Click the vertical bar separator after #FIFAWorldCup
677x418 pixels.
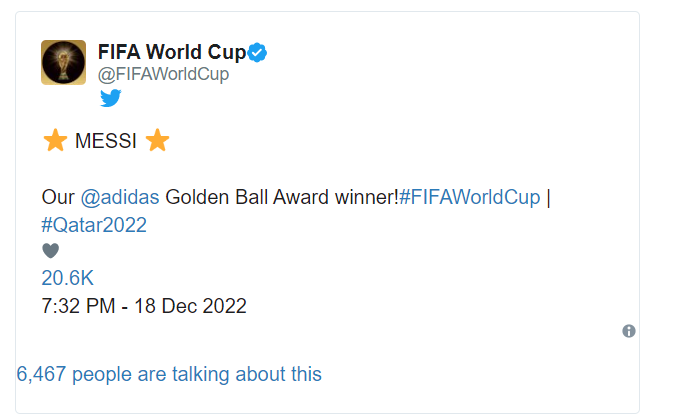(x=548, y=198)
